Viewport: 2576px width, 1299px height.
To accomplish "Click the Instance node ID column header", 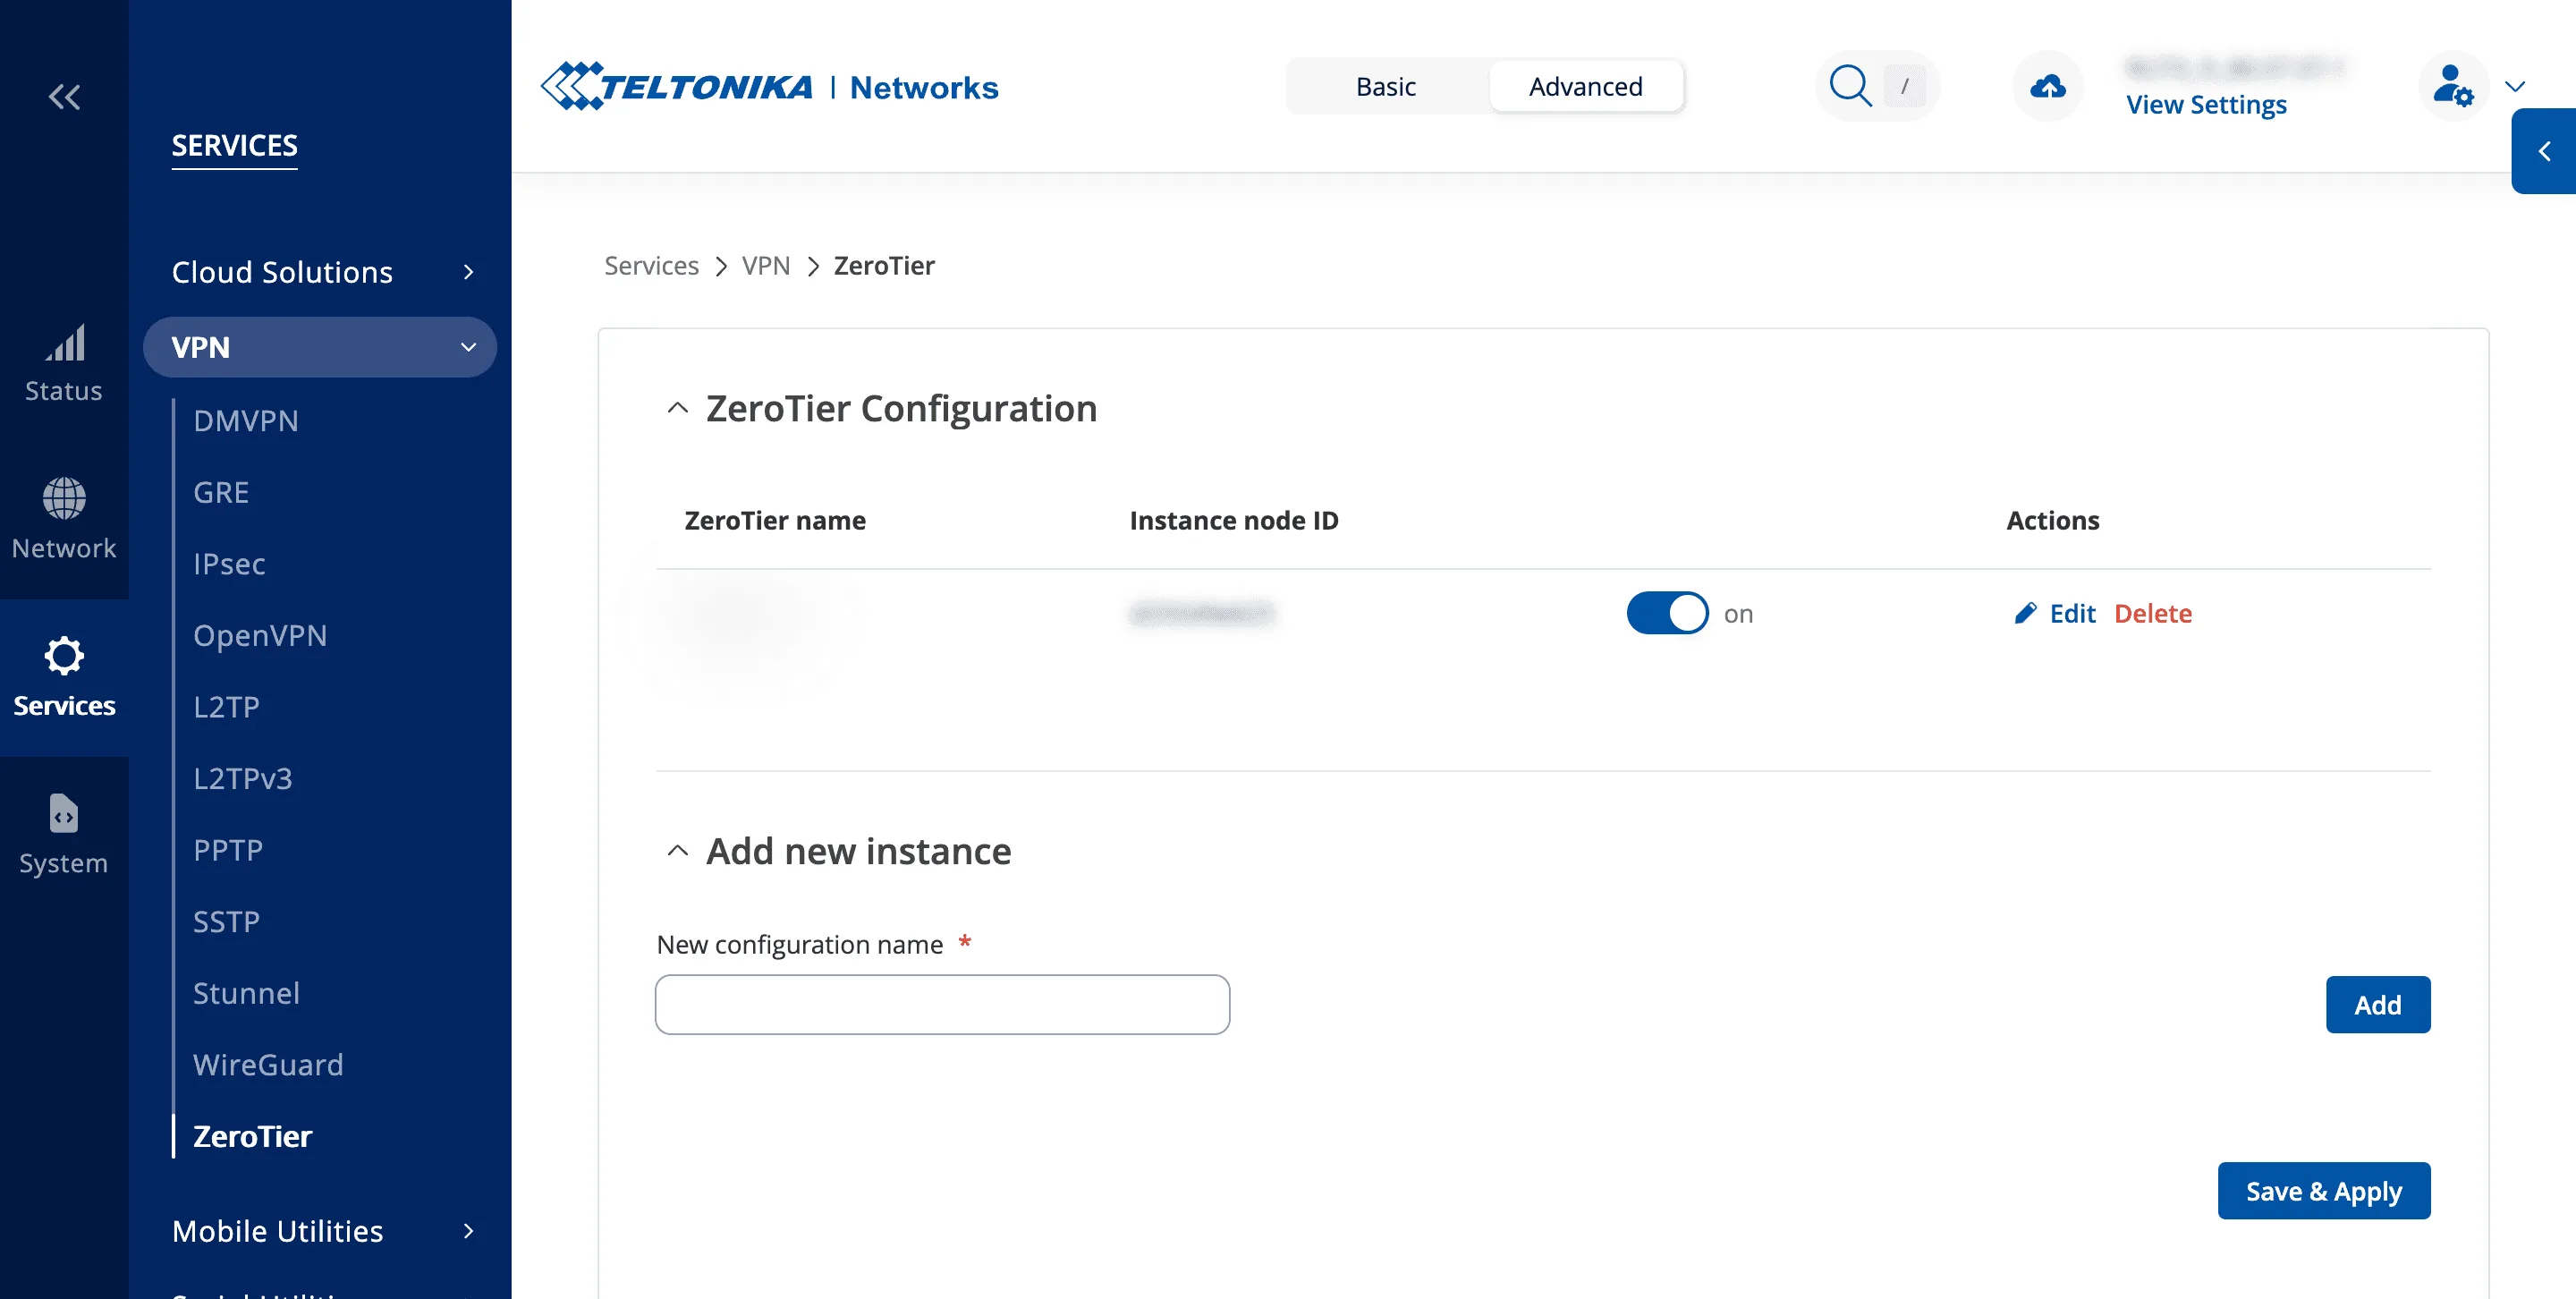I will click(x=1233, y=520).
